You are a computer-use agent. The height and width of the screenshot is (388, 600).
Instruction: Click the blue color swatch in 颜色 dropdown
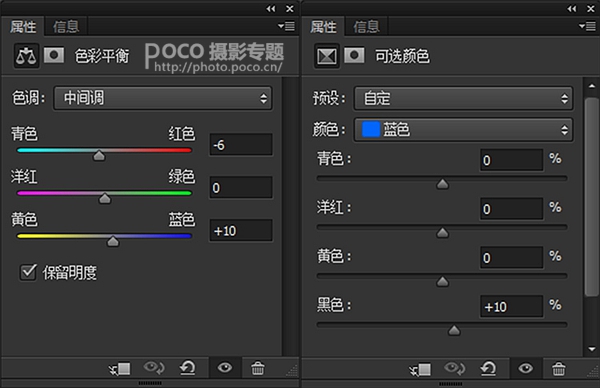(x=371, y=129)
